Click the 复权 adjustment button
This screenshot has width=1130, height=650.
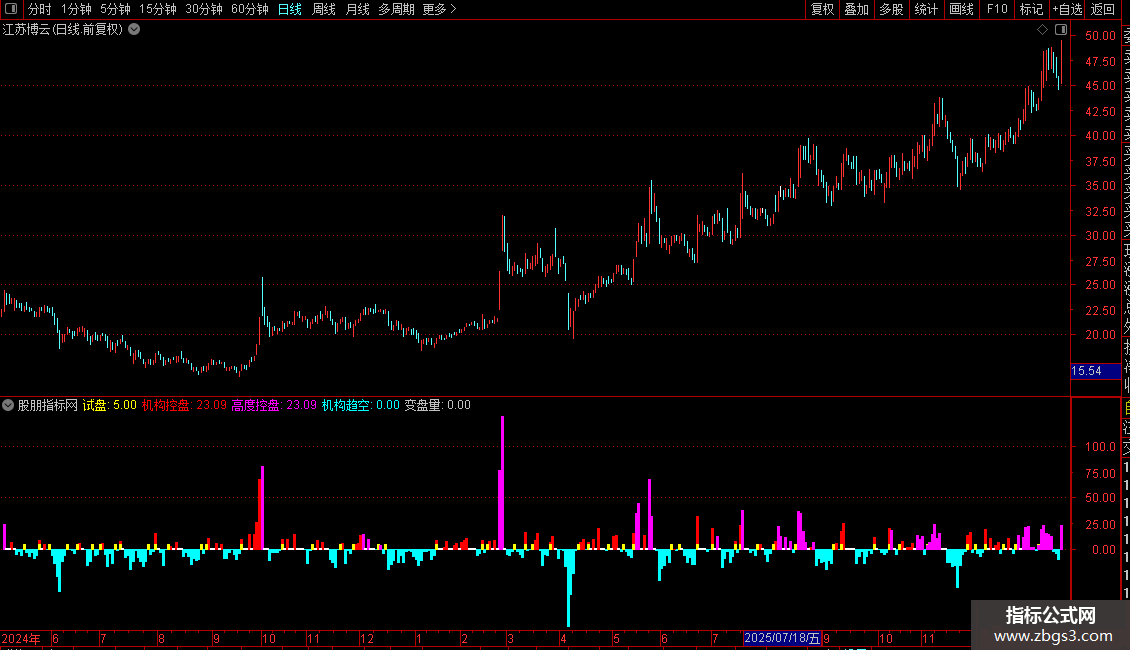click(822, 9)
